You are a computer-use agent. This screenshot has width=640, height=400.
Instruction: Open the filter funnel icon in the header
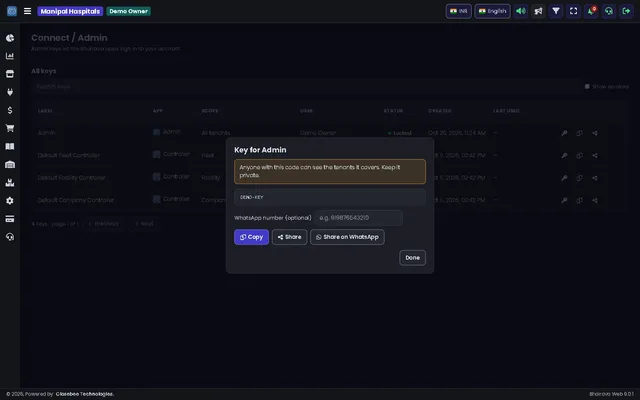pyautogui.click(x=556, y=11)
